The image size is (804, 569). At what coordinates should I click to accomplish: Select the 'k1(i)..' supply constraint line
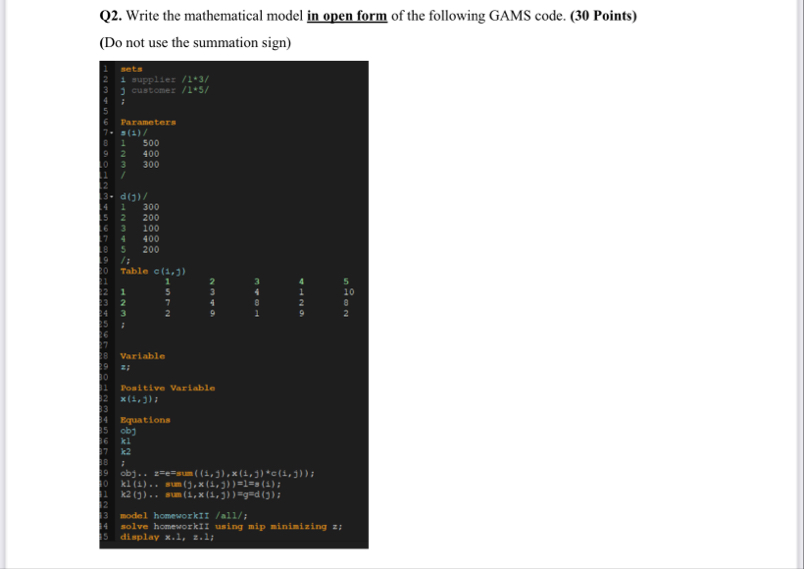pyautogui.click(x=200, y=484)
